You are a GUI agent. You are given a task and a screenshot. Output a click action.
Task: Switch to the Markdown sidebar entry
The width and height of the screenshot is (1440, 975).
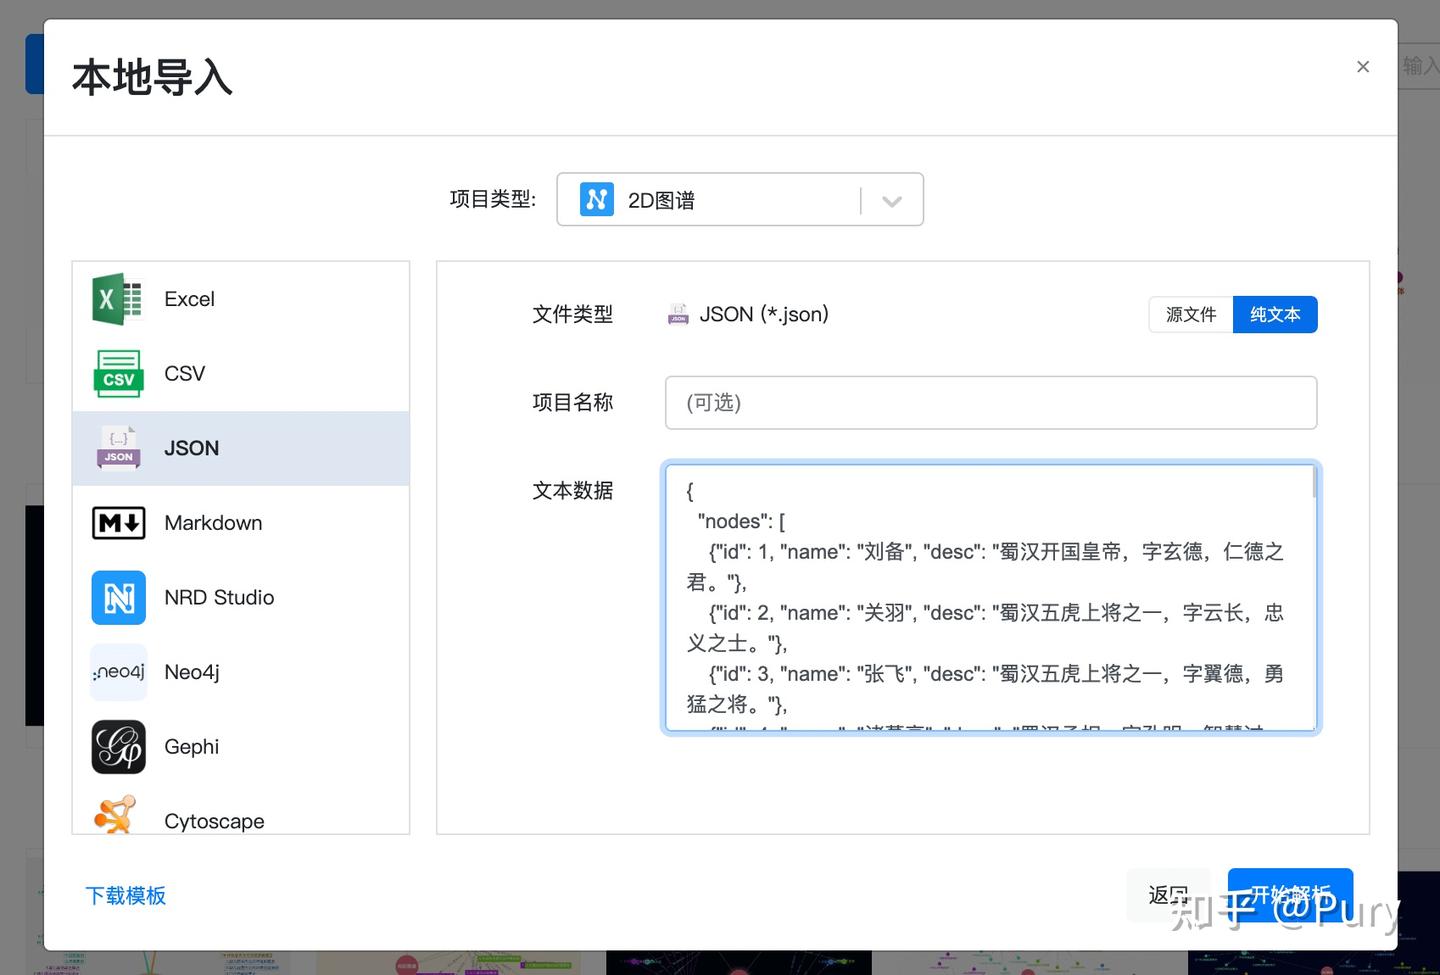(212, 522)
